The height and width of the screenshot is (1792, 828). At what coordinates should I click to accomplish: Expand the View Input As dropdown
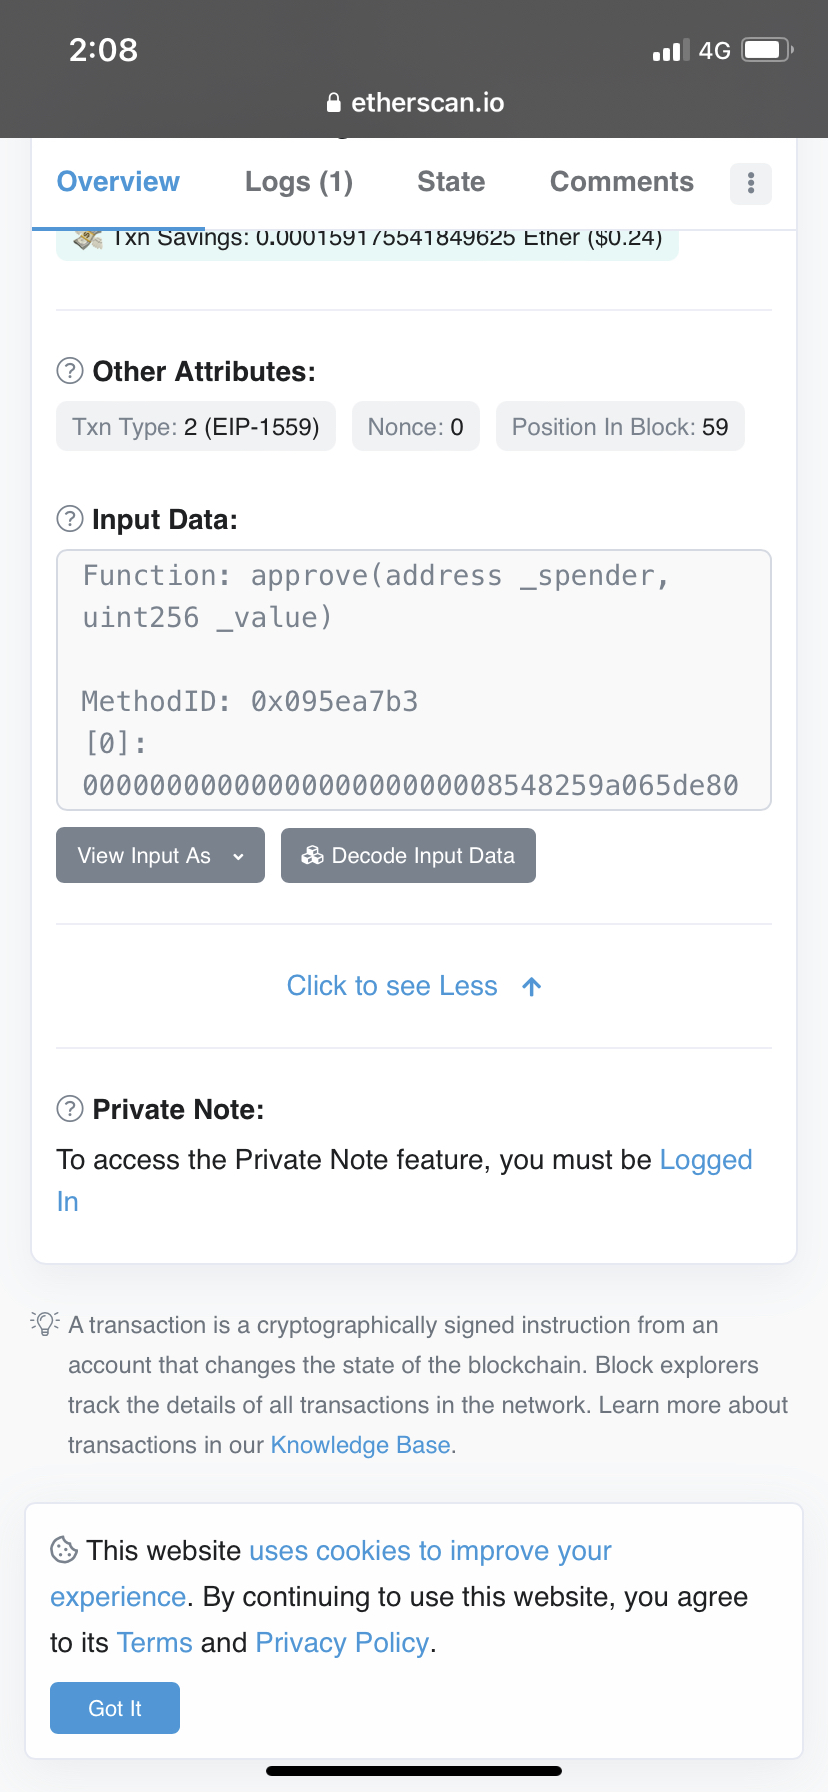click(160, 855)
